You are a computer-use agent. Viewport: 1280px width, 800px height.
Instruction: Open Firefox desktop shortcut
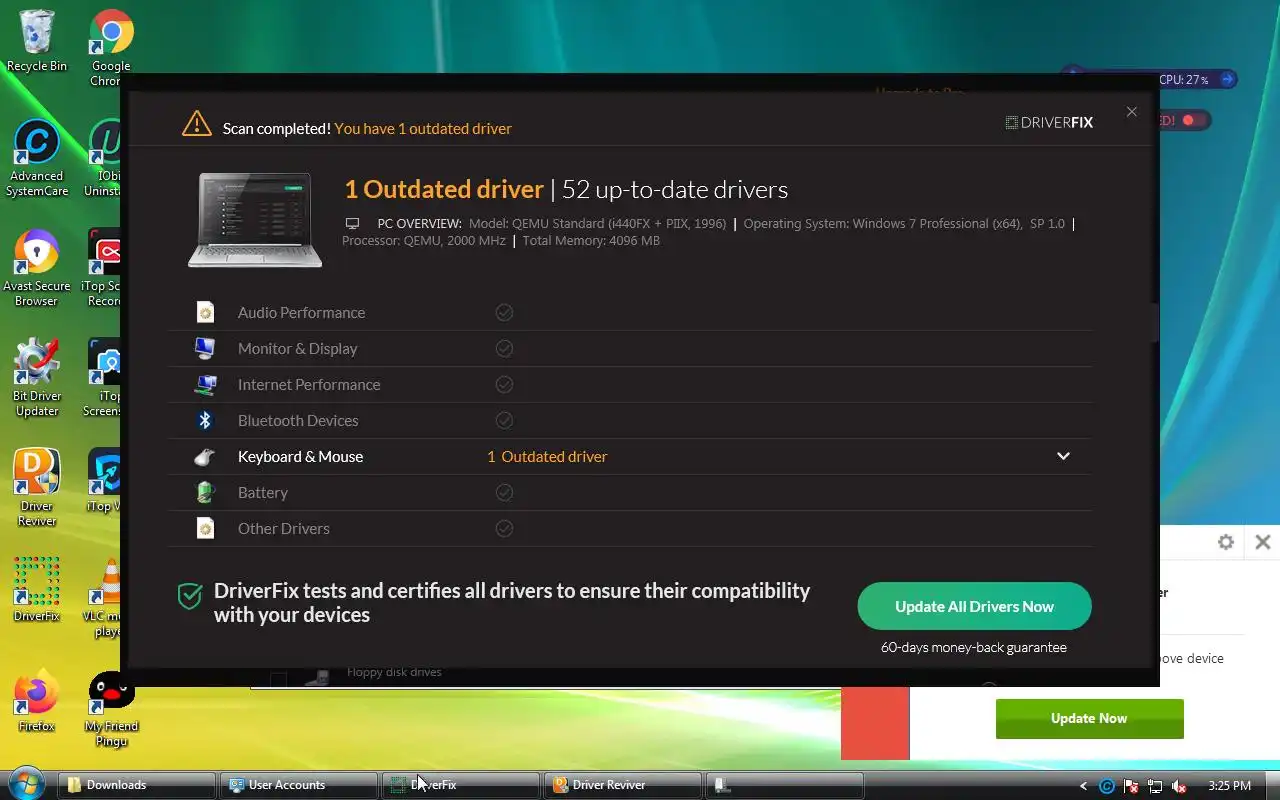pyautogui.click(x=37, y=702)
